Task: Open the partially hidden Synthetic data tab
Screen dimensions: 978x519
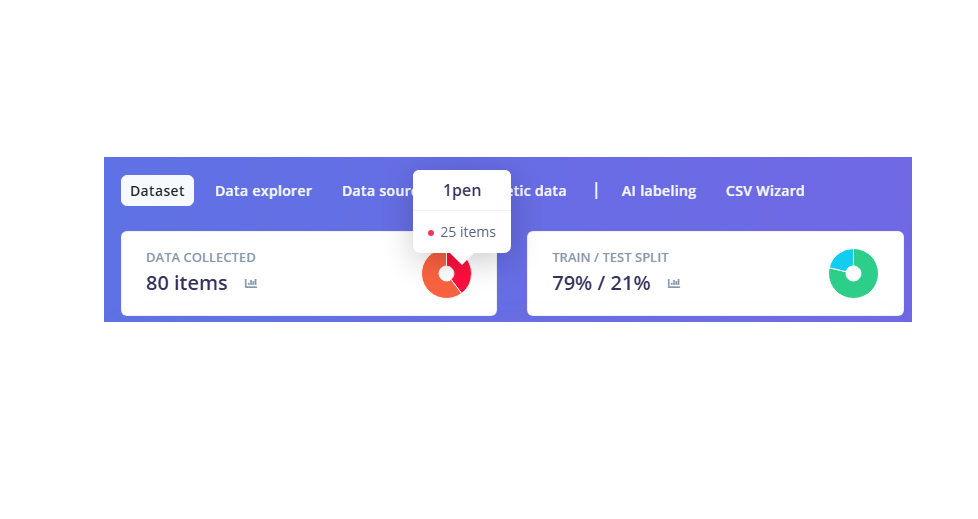Action: click(x=538, y=191)
